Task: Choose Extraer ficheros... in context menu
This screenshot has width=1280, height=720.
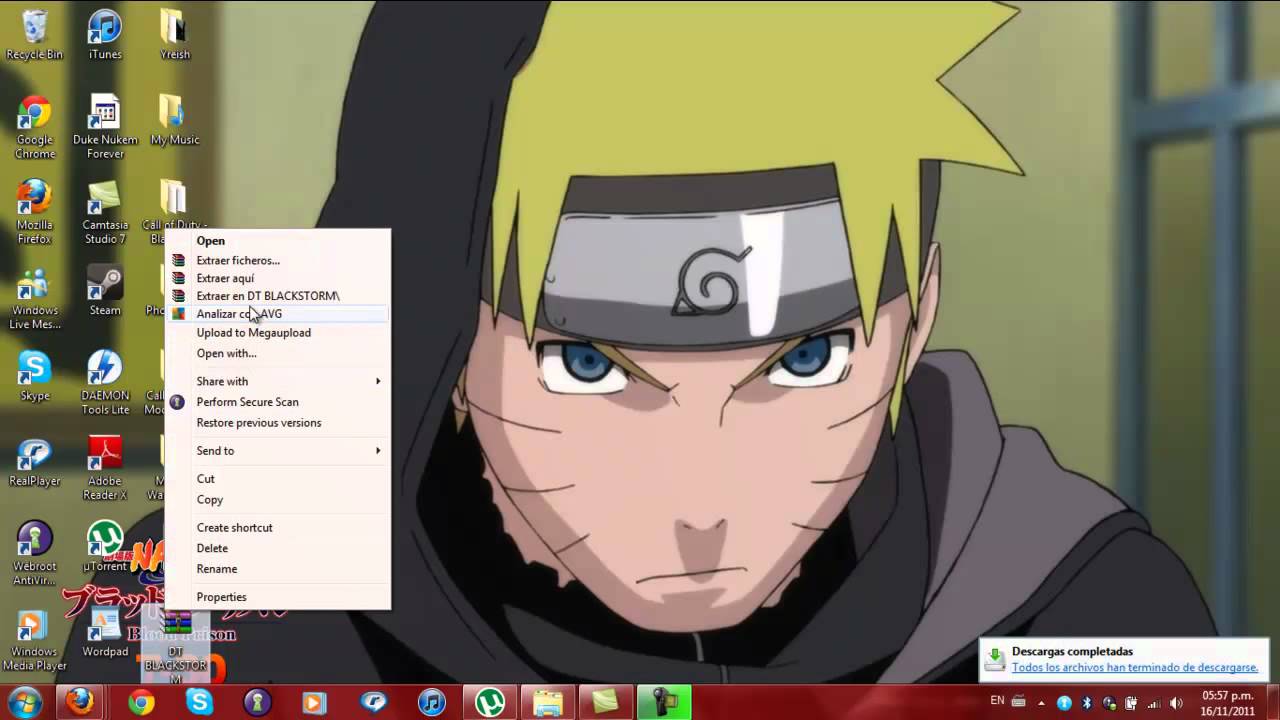Action: pyautogui.click(x=278, y=260)
